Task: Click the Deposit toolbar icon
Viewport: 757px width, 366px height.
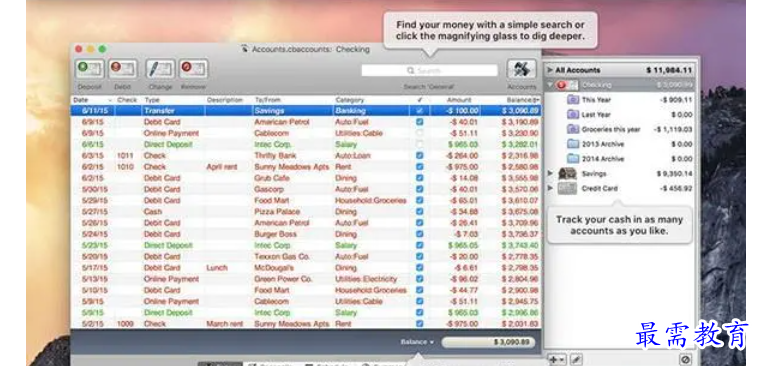Action: tap(90, 69)
